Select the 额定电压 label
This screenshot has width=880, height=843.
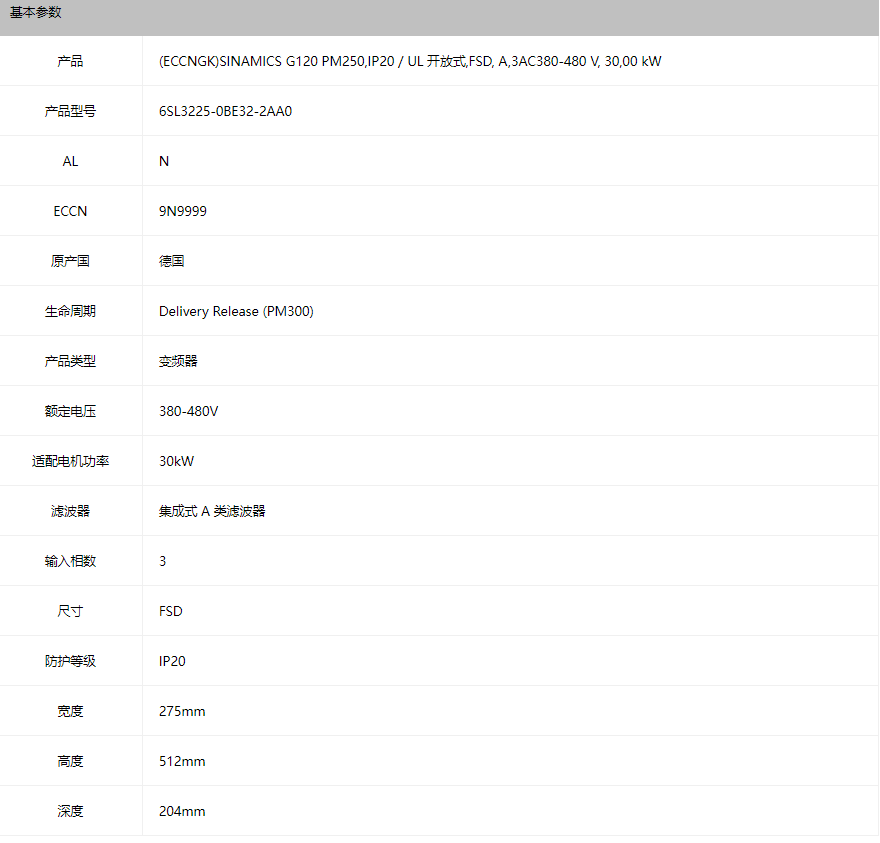click(x=70, y=411)
